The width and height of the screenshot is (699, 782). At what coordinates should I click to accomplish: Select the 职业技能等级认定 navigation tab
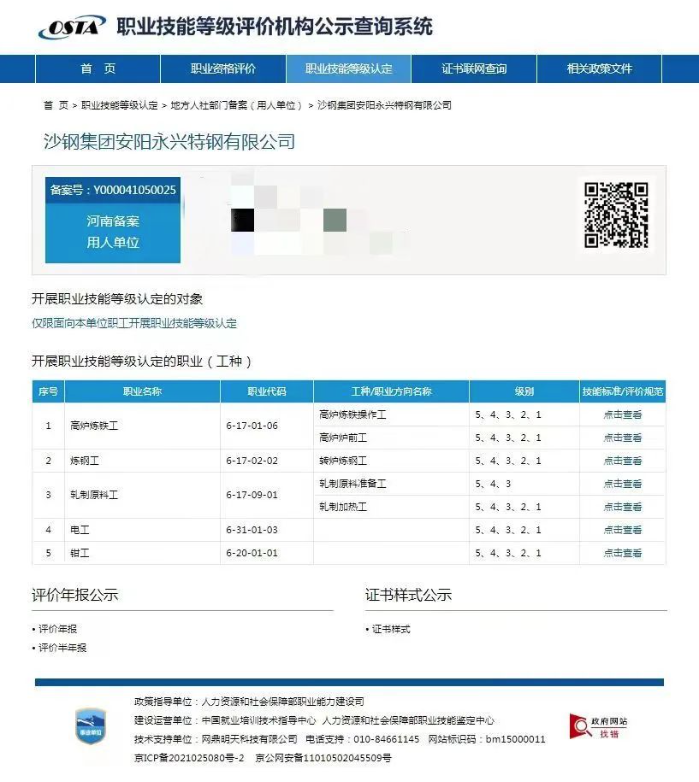pos(349,69)
